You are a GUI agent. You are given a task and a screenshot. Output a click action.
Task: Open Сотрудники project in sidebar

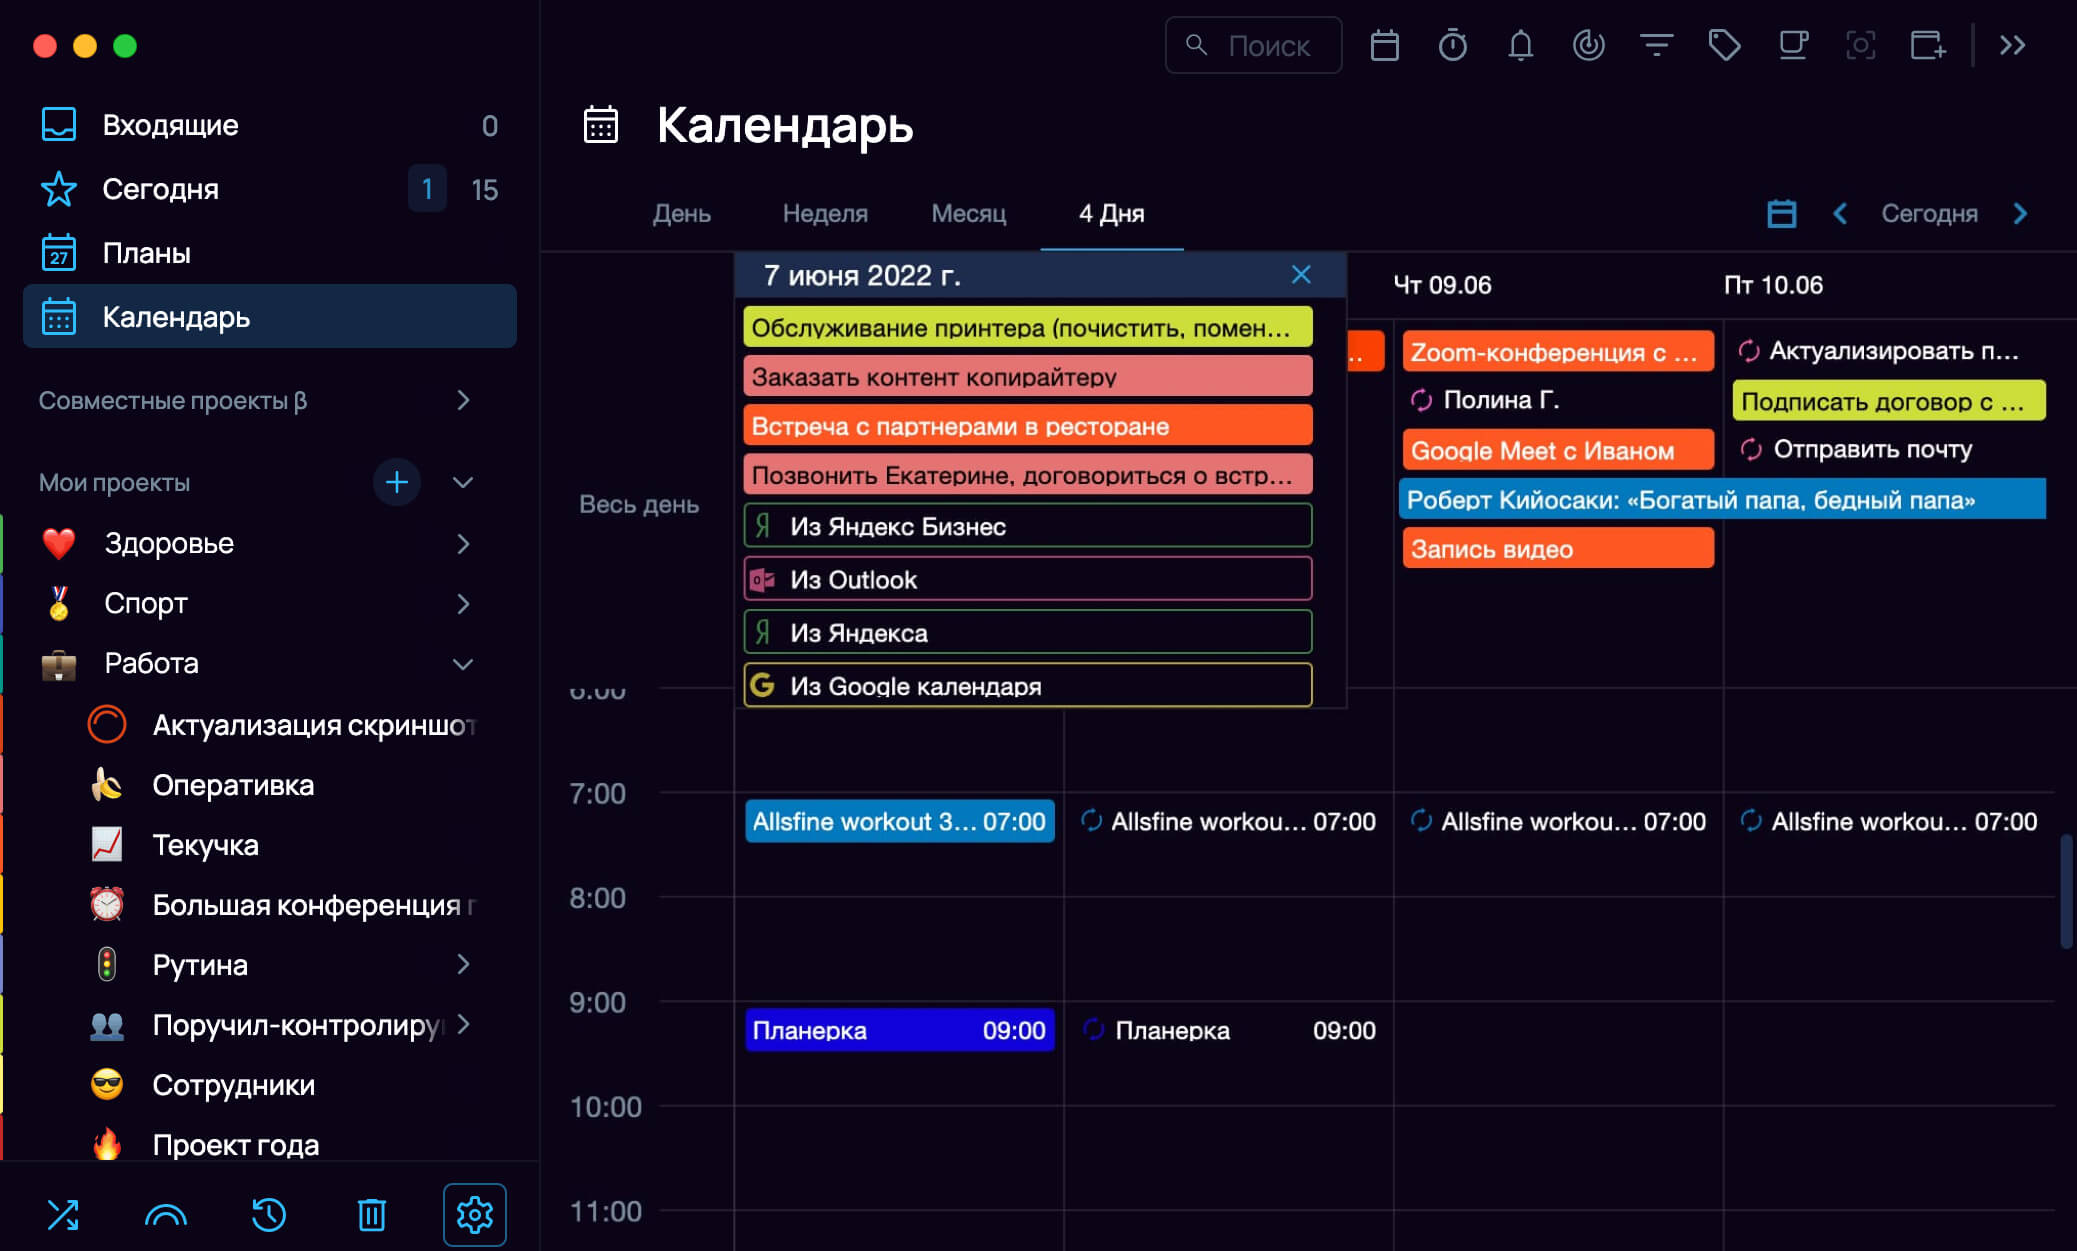pyautogui.click(x=233, y=1085)
